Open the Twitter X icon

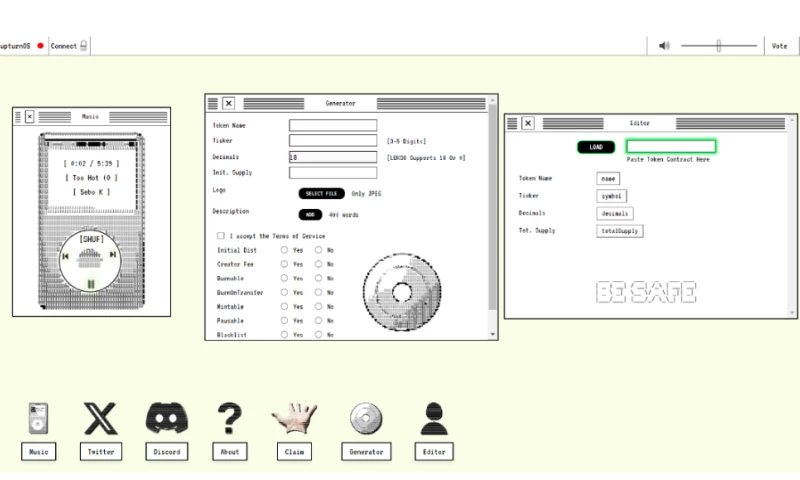click(101, 419)
